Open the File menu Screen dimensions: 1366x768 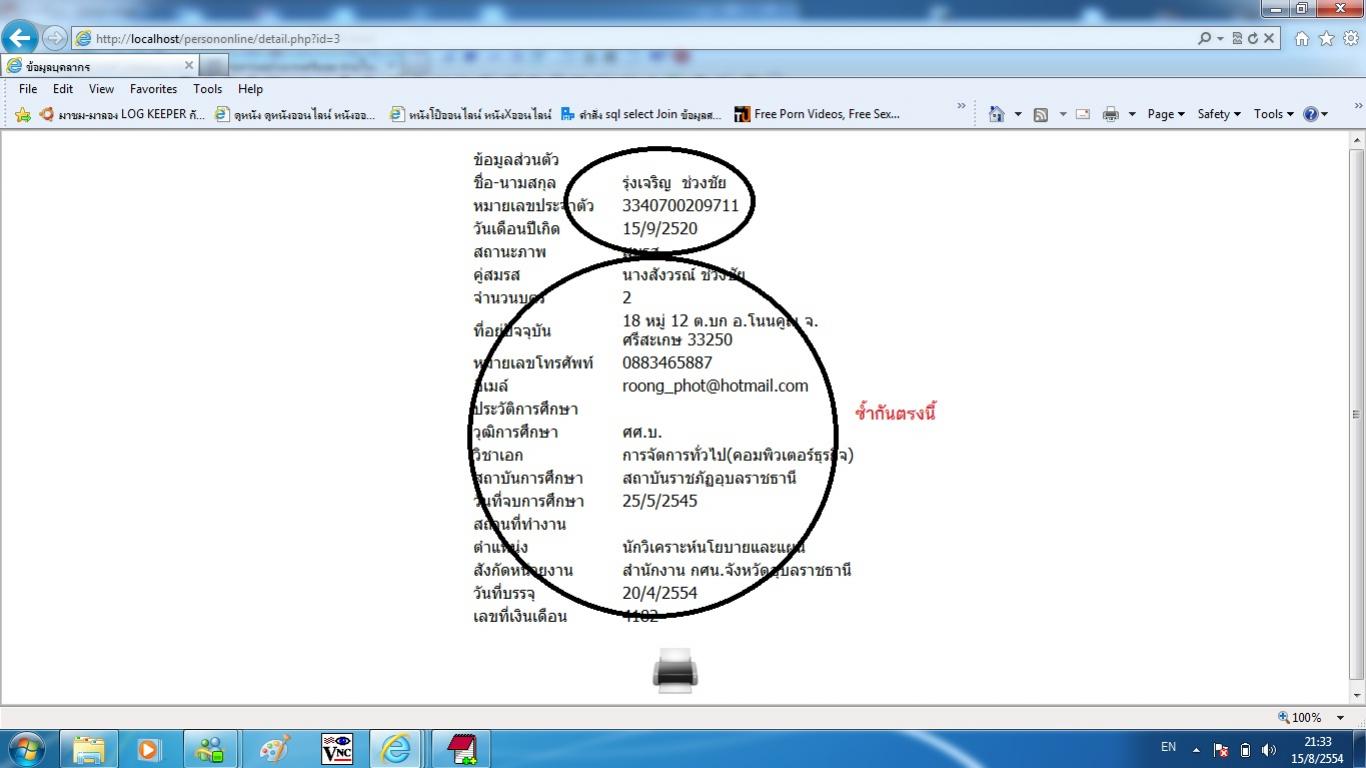28,89
